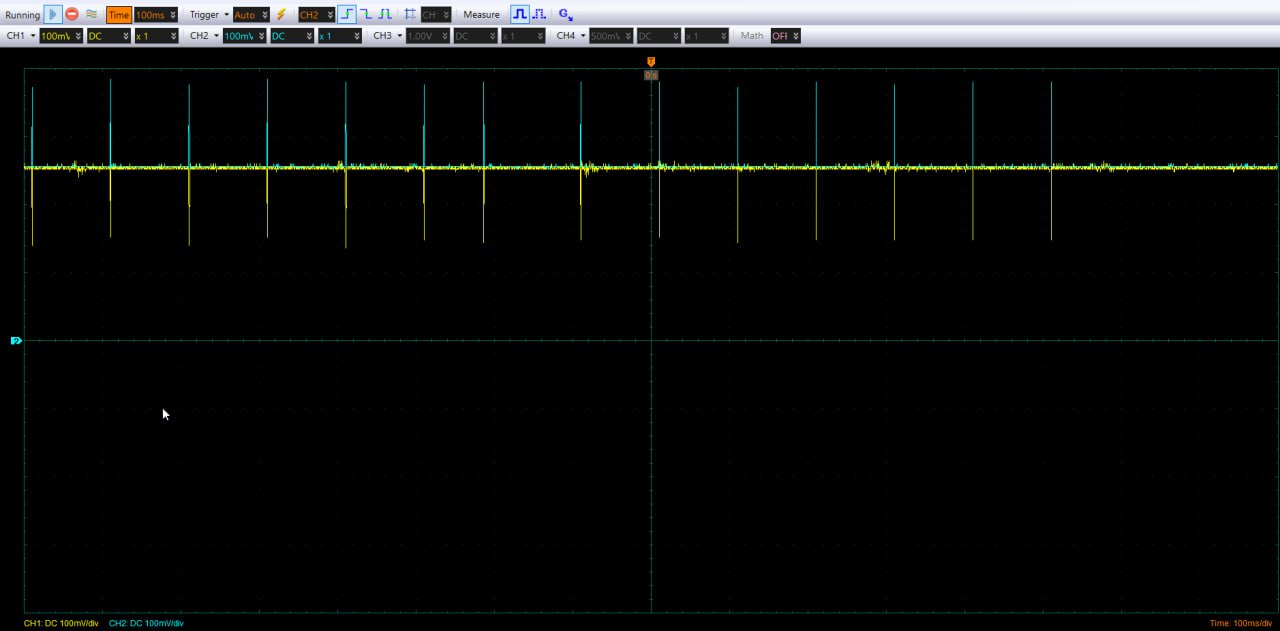The width and height of the screenshot is (1280, 631).
Task: Open the CH1 channel menu
Action: [21, 36]
